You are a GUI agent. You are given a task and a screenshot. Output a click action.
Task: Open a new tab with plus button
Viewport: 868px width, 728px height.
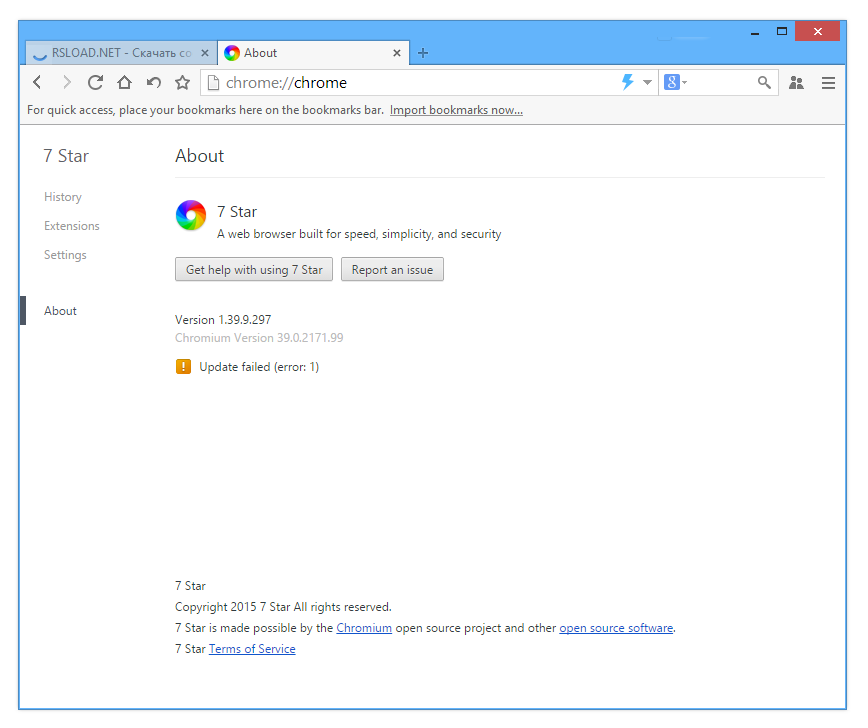[423, 53]
